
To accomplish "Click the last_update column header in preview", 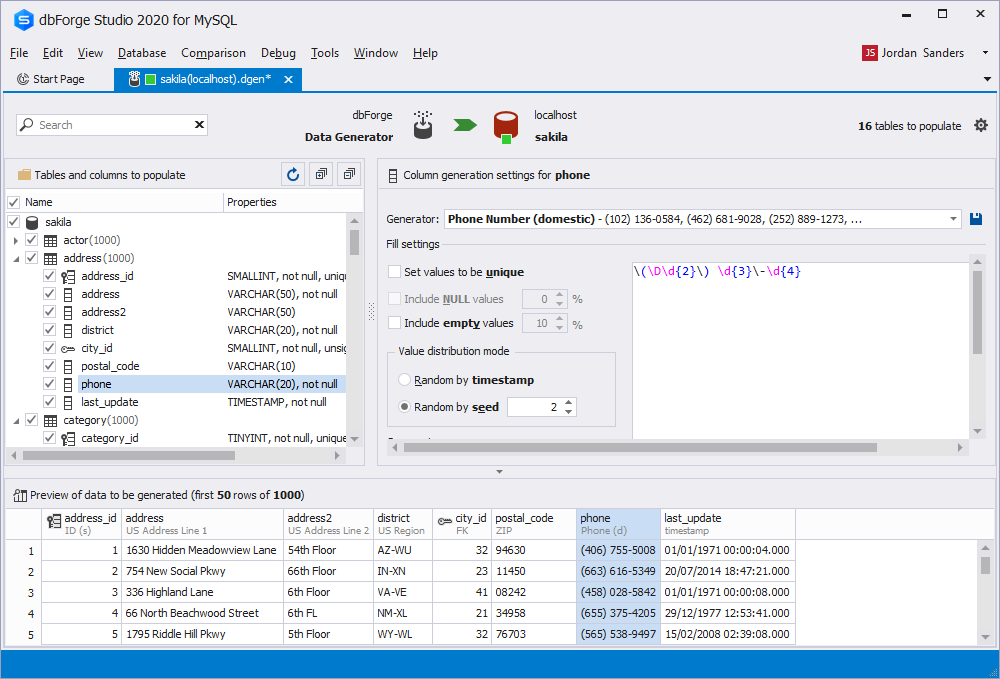I will (728, 523).
